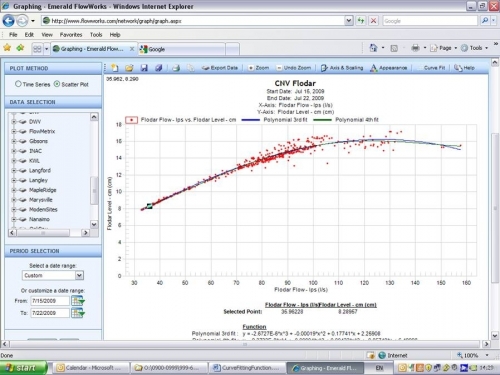Open the browser Tools menu
This screenshot has height=375, width=500.
click(x=96, y=35)
